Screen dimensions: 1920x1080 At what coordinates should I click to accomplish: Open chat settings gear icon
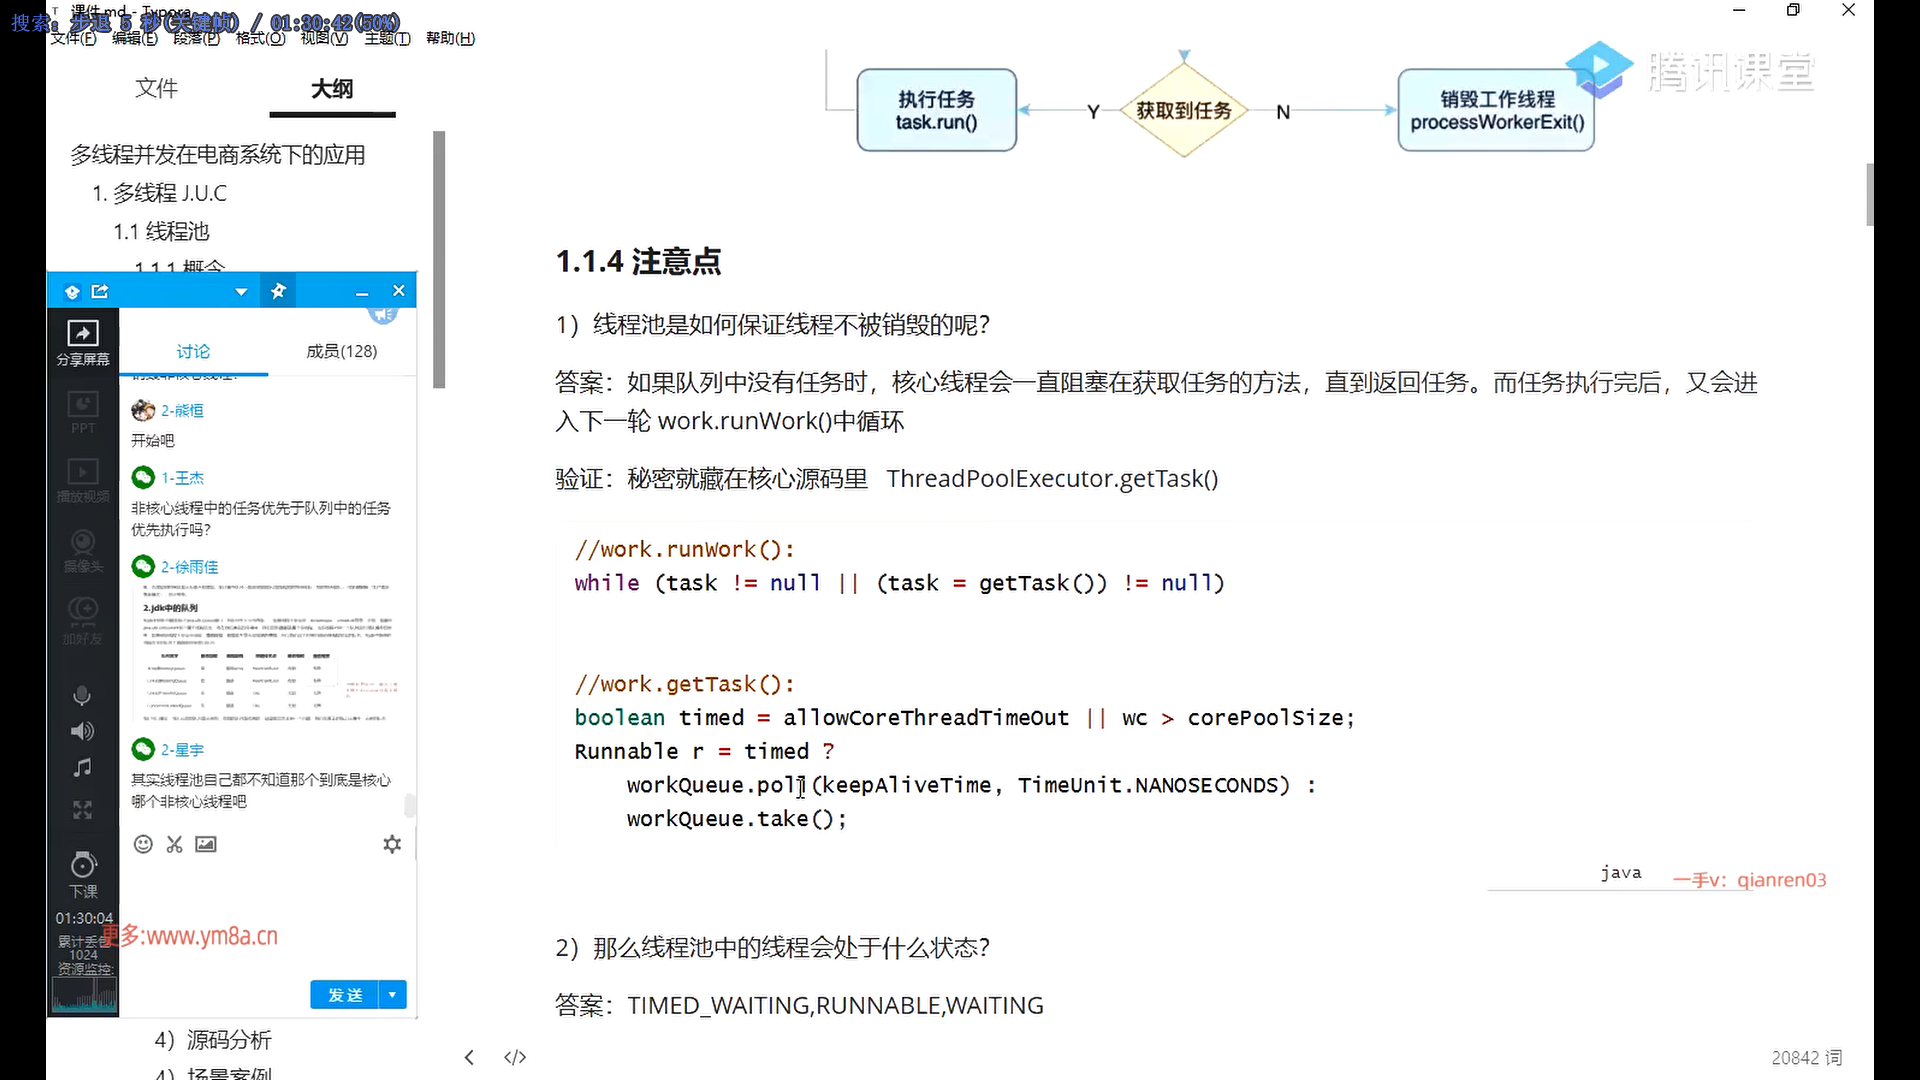pos(392,844)
